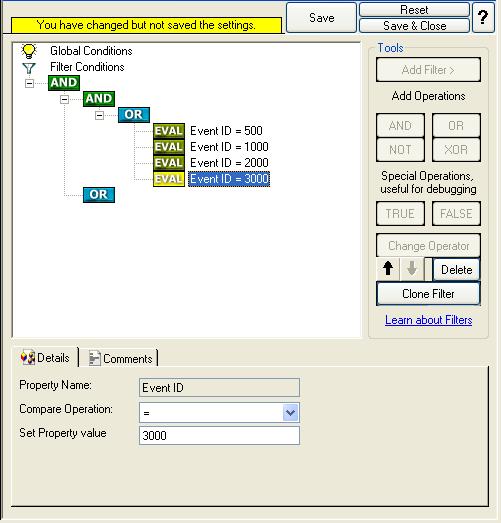The width and height of the screenshot is (501, 523).
Task: Click the Set Property value field
Action: [219, 436]
